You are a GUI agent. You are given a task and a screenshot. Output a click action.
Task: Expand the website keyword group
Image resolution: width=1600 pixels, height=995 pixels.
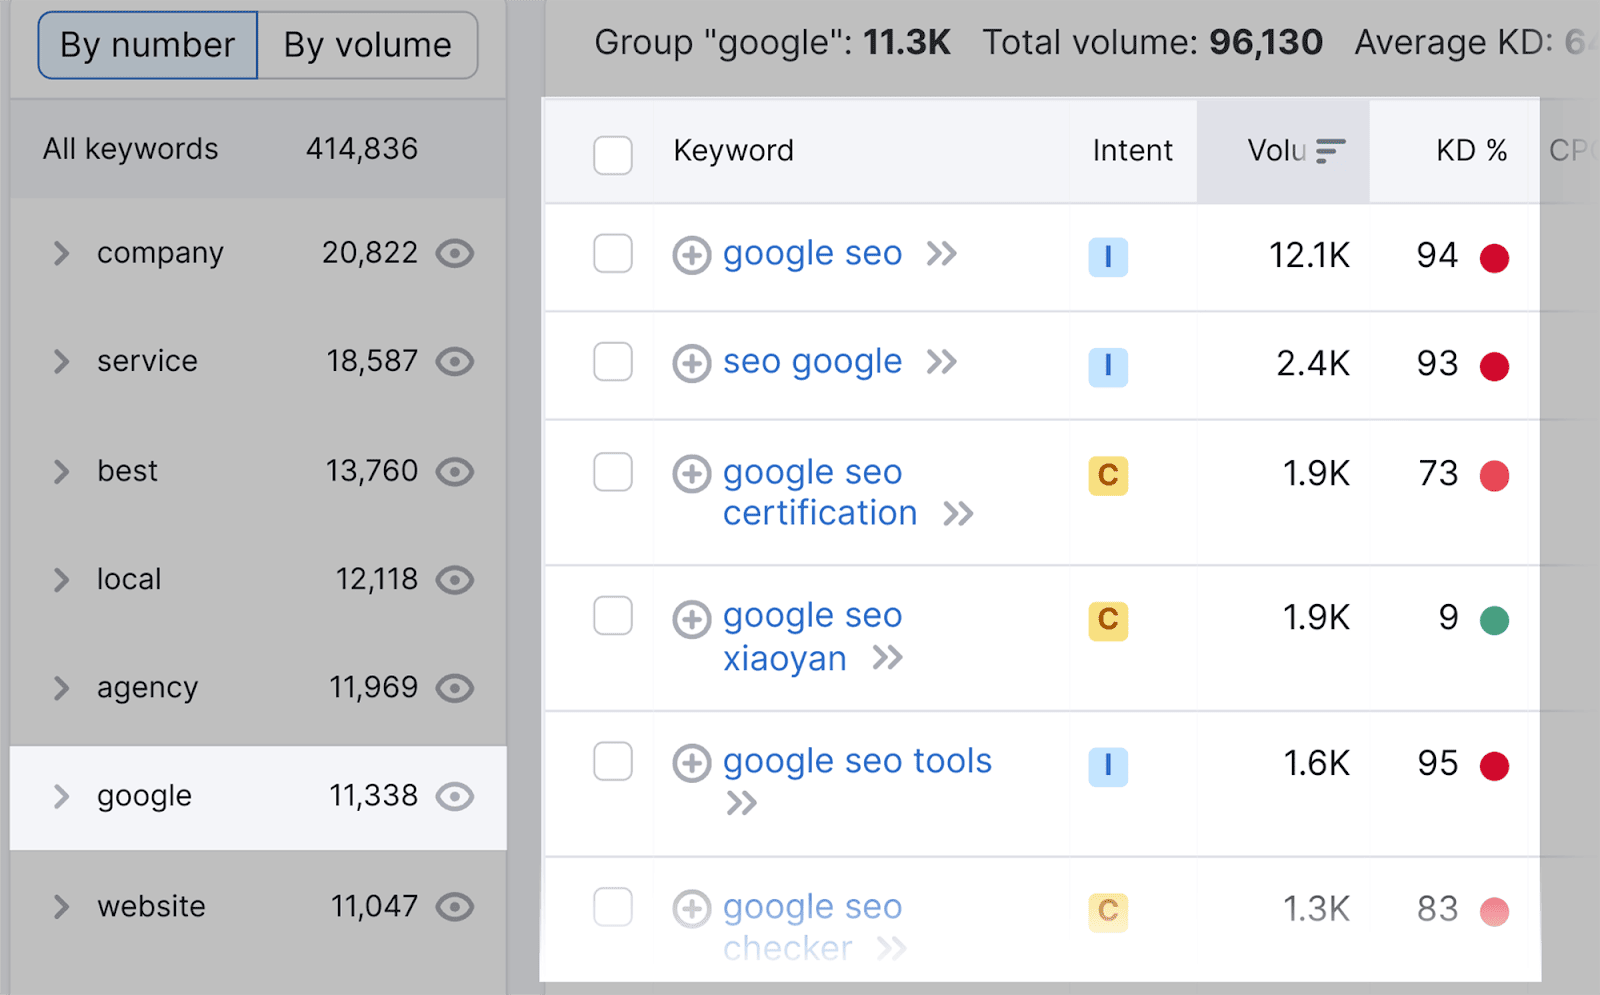click(x=60, y=906)
